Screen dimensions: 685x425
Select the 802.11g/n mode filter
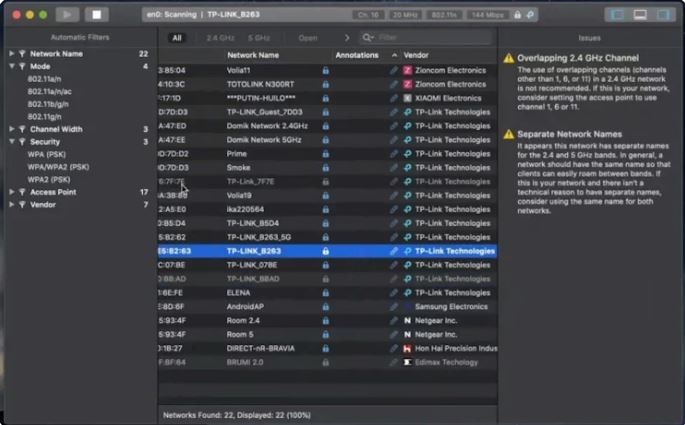click(x=44, y=117)
